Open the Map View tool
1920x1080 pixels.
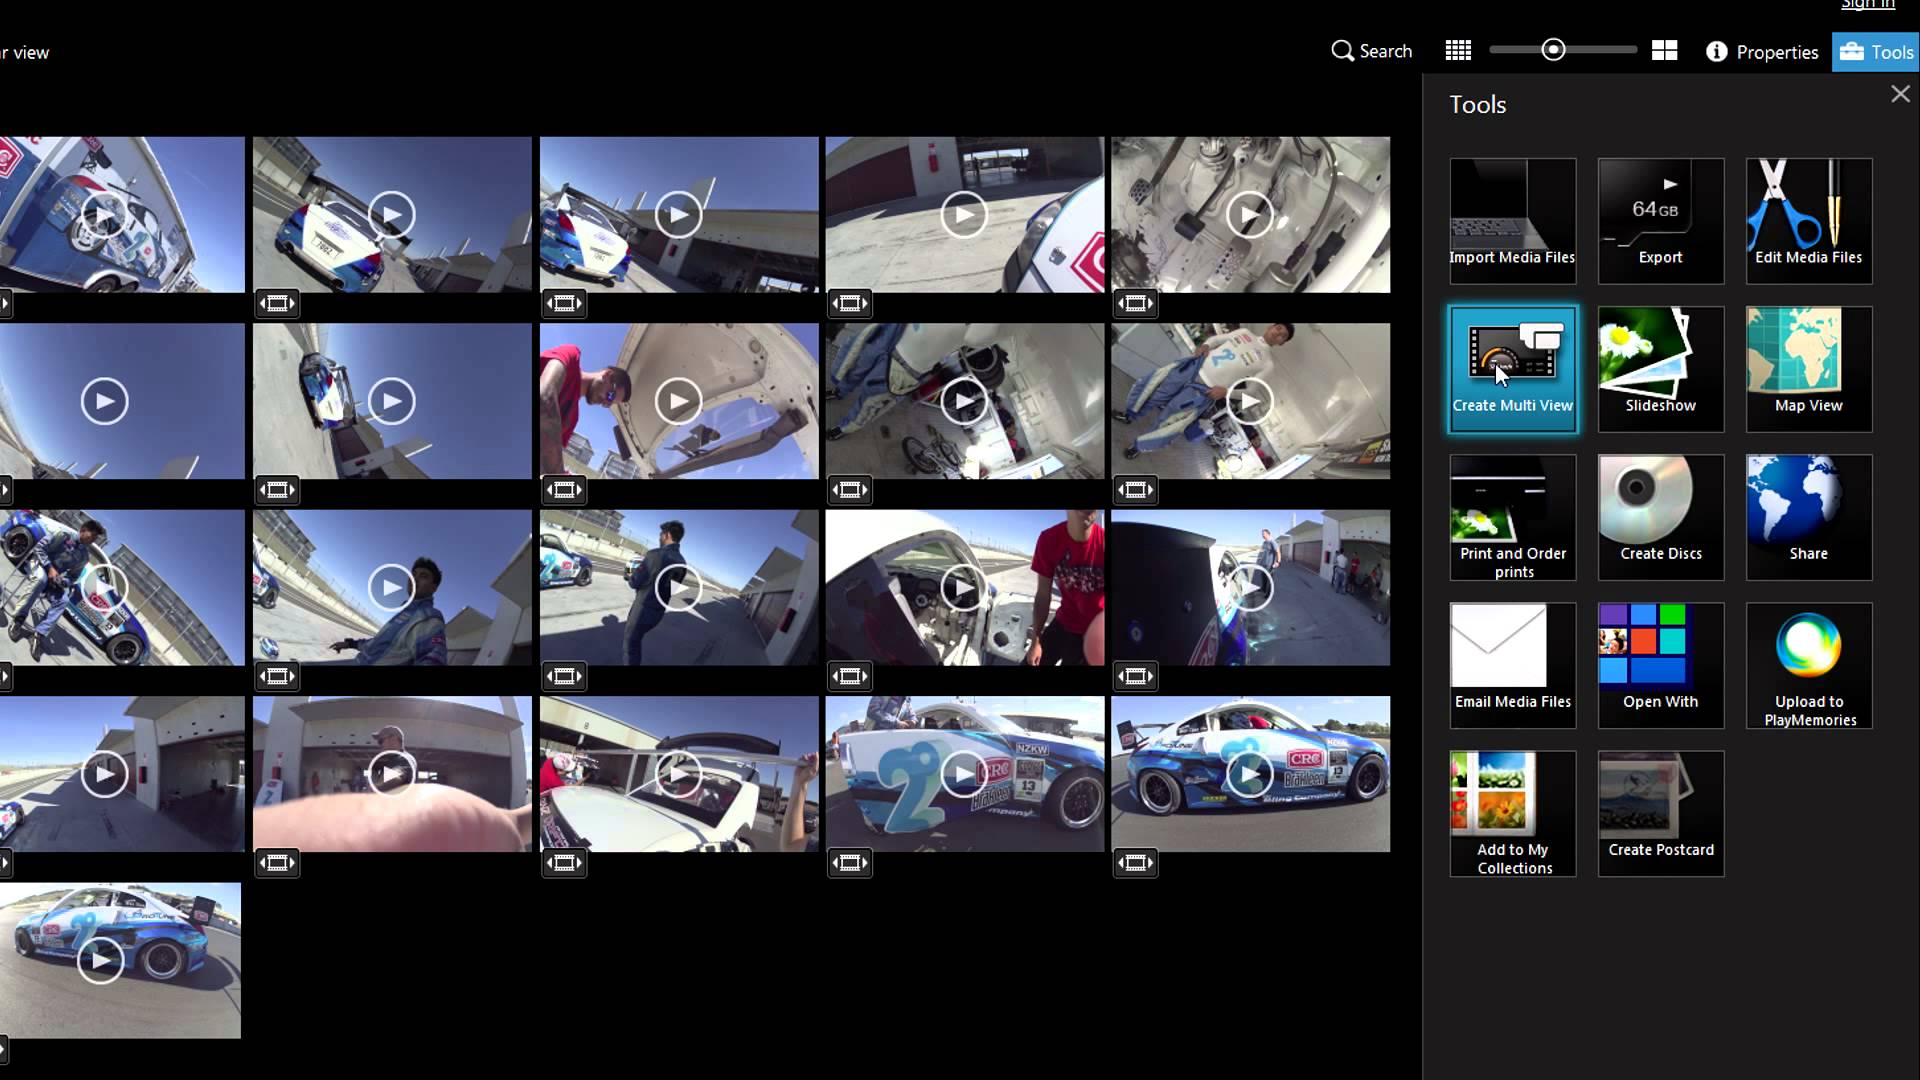point(1808,368)
